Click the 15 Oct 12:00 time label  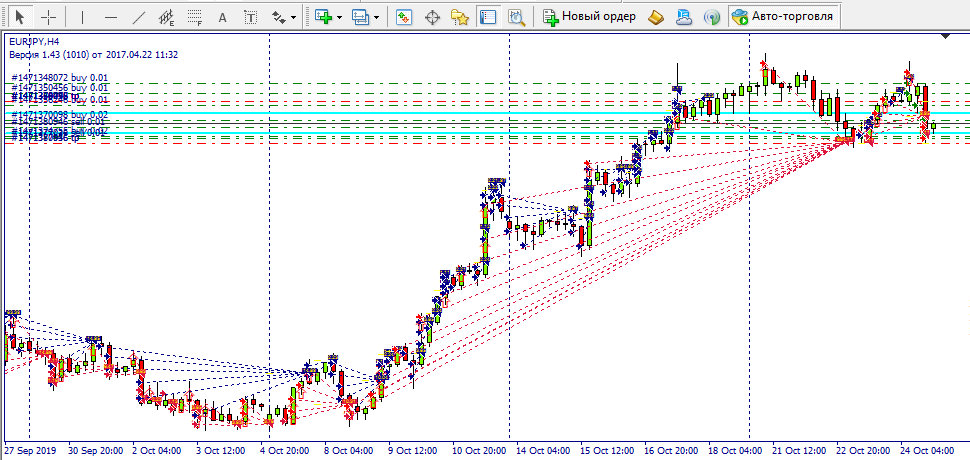point(607,450)
